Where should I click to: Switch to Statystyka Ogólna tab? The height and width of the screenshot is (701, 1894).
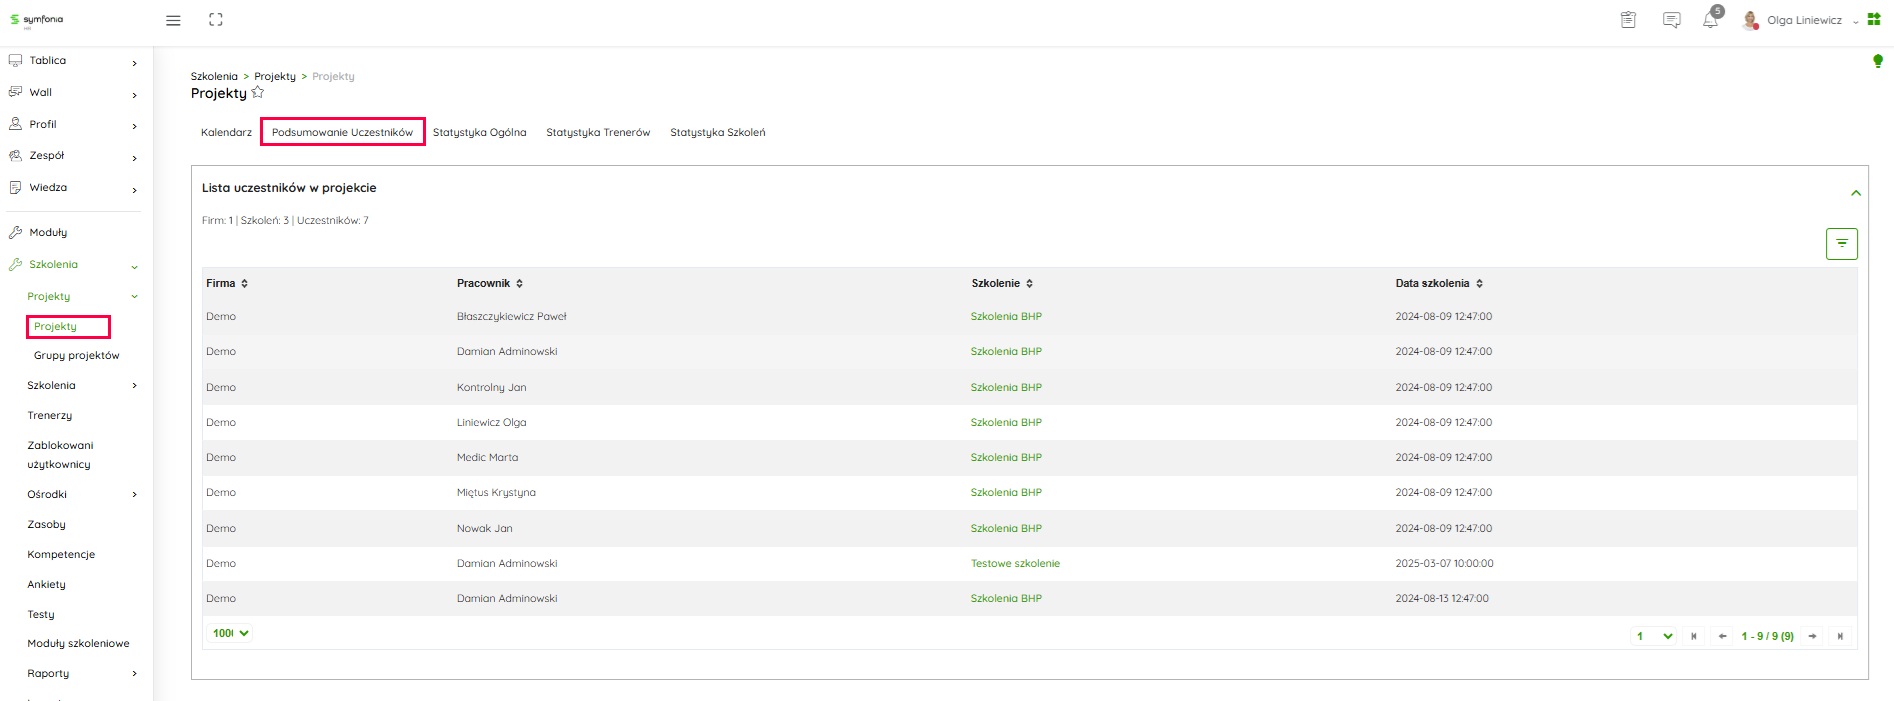click(x=479, y=132)
